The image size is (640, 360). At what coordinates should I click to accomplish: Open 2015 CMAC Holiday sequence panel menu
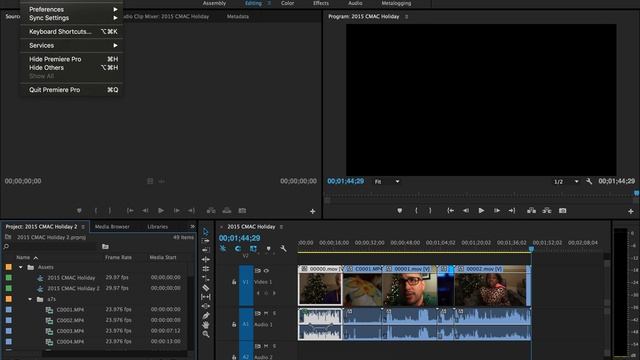coord(281,227)
